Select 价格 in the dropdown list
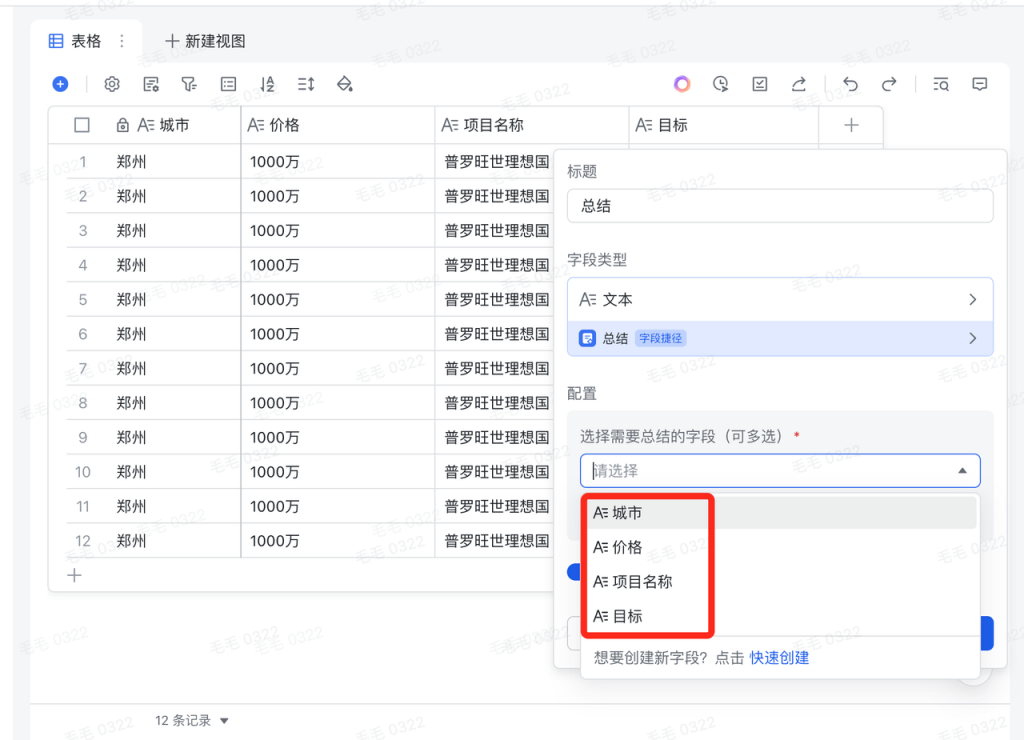The width and height of the screenshot is (1024, 740). (780, 547)
